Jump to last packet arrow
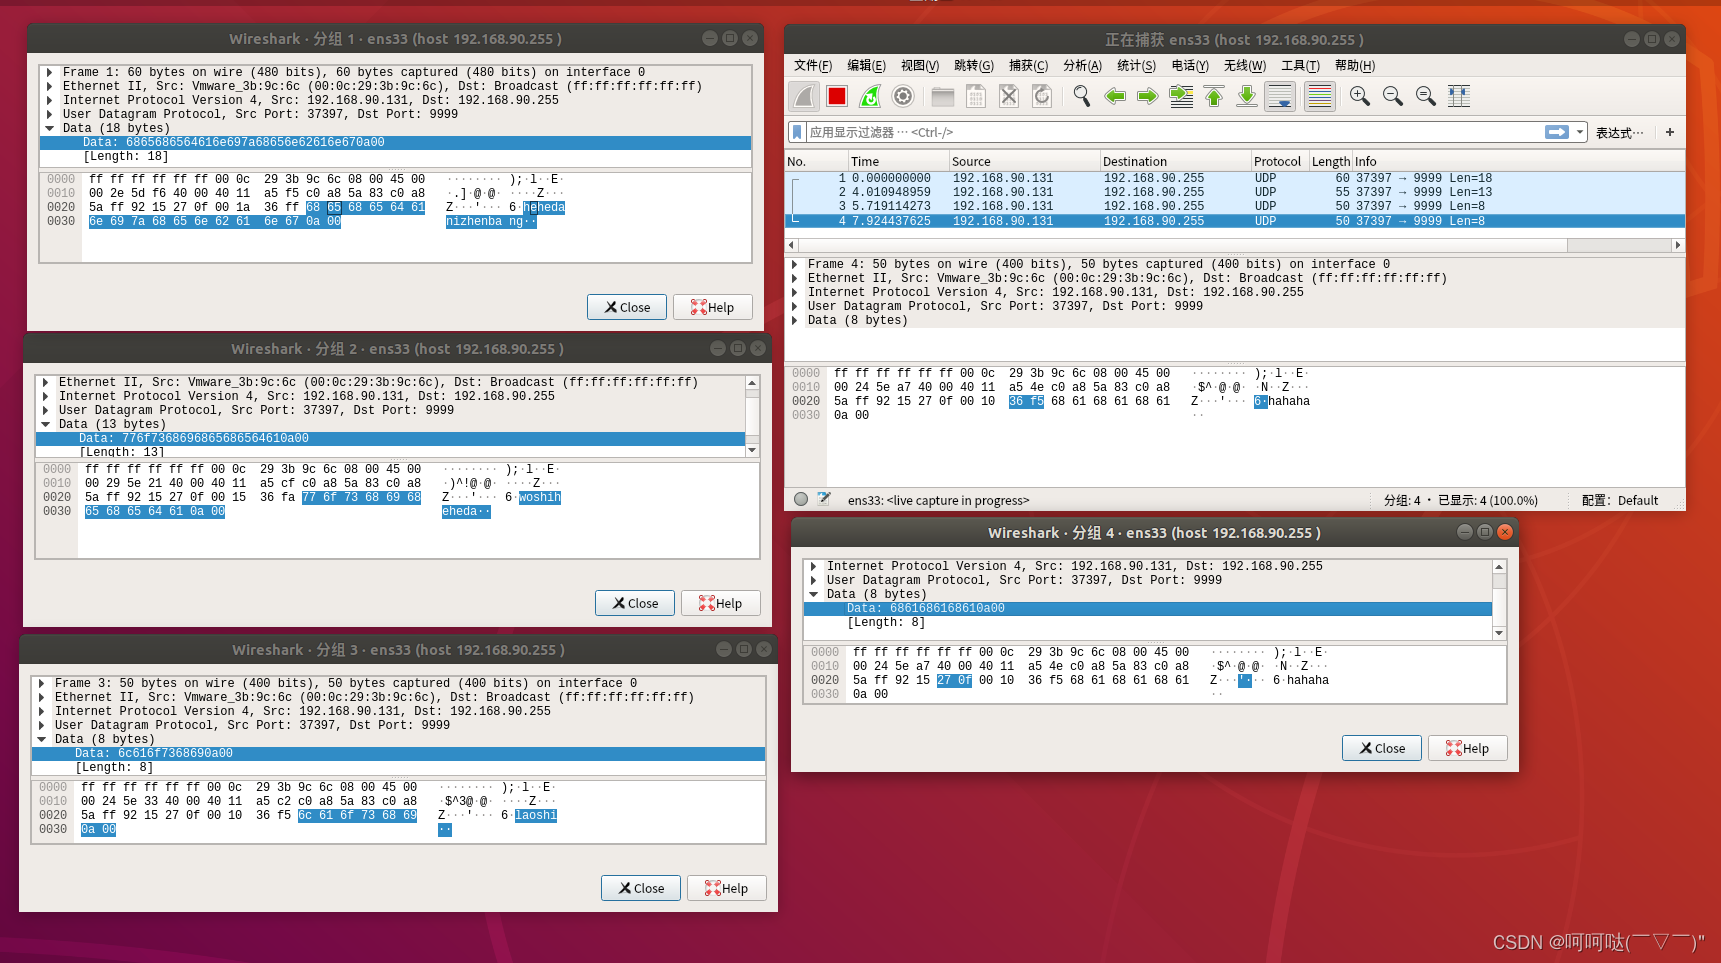 pyautogui.click(x=1247, y=96)
